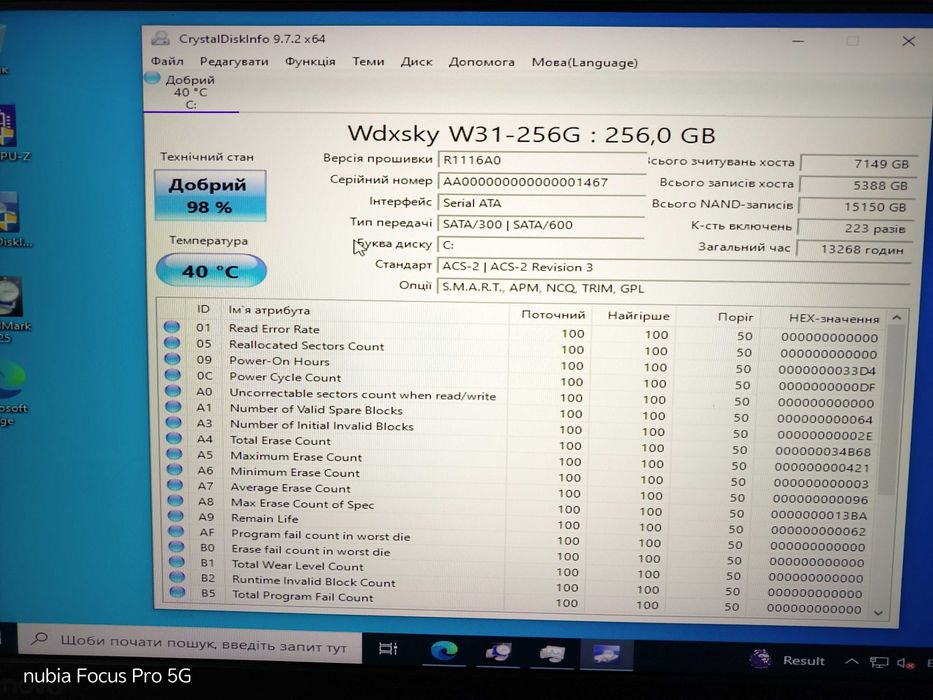
Task: Click status icon of Number of Initial Invalid Blocks
Action: pos(173,422)
